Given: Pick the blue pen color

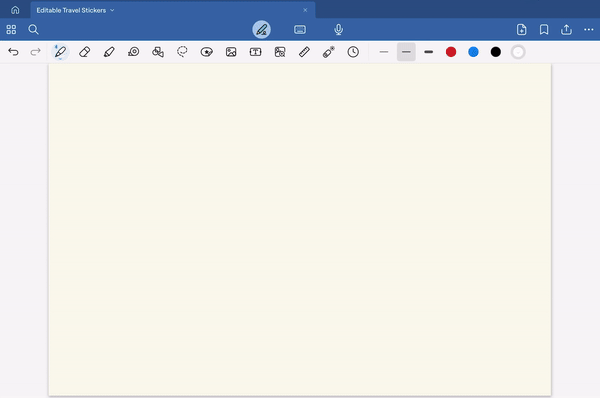Looking at the screenshot, I should point(473,52).
